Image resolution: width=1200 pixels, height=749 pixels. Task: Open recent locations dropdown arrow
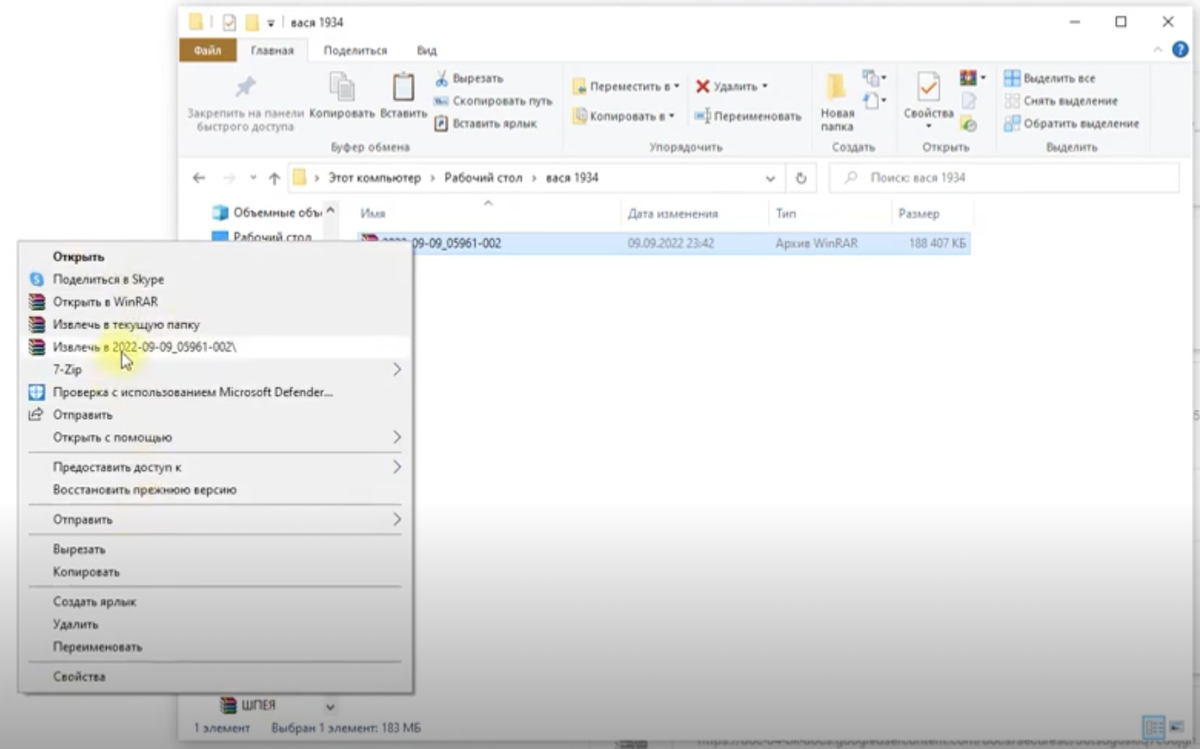252,179
